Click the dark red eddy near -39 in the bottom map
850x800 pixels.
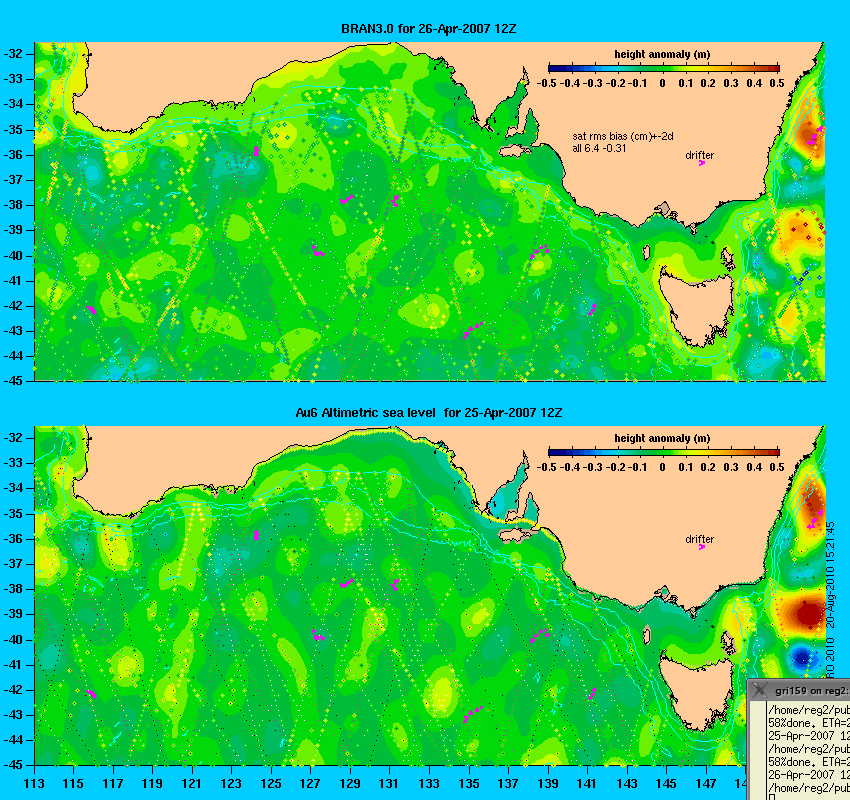pos(808,614)
